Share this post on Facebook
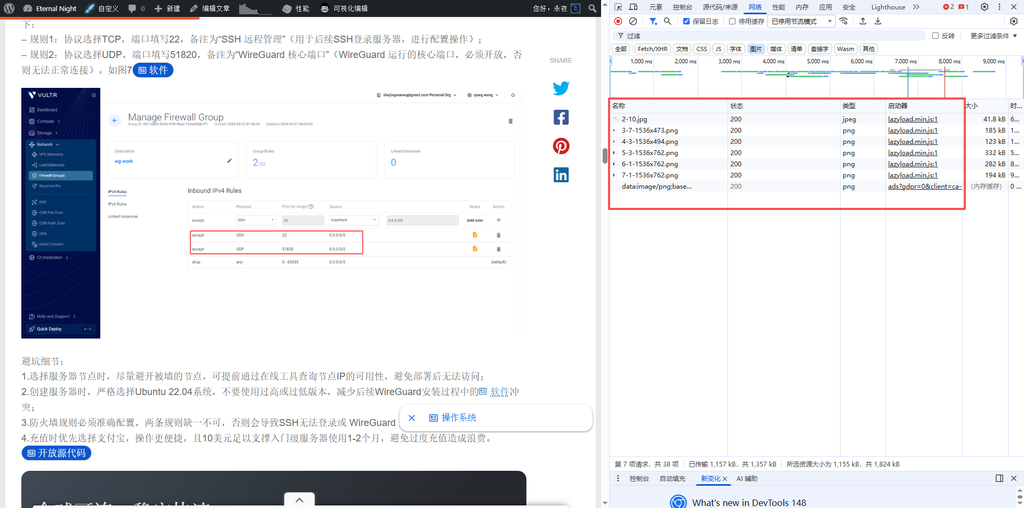Viewport: 1024px width, 508px height. (x=561, y=117)
